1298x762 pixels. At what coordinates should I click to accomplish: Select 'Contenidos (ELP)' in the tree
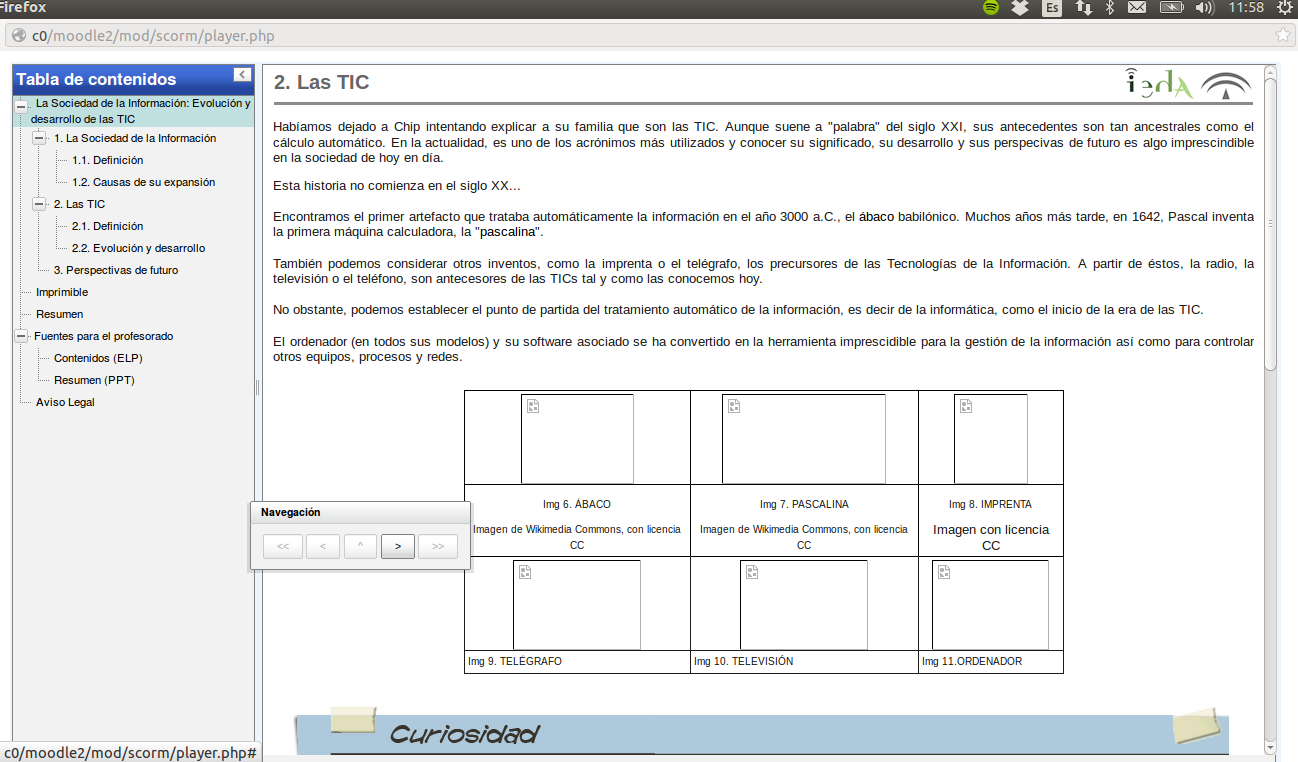pyautogui.click(x=99, y=358)
